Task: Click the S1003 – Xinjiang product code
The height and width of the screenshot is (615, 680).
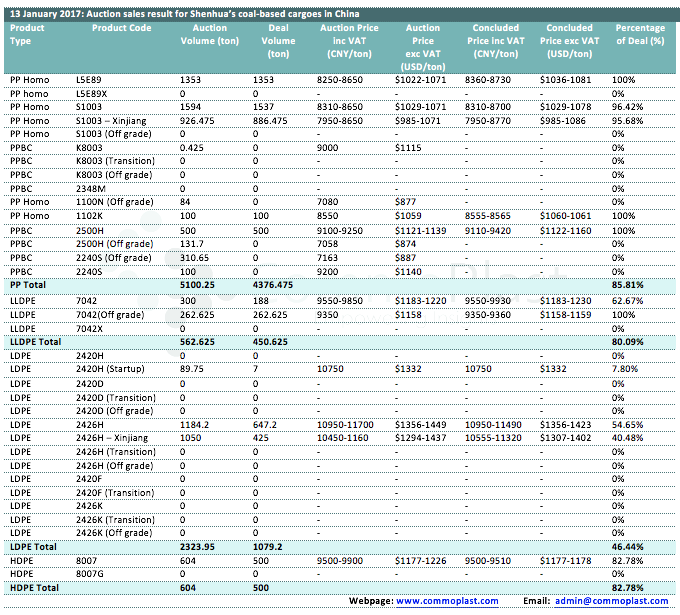Action: (x=110, y=121)
